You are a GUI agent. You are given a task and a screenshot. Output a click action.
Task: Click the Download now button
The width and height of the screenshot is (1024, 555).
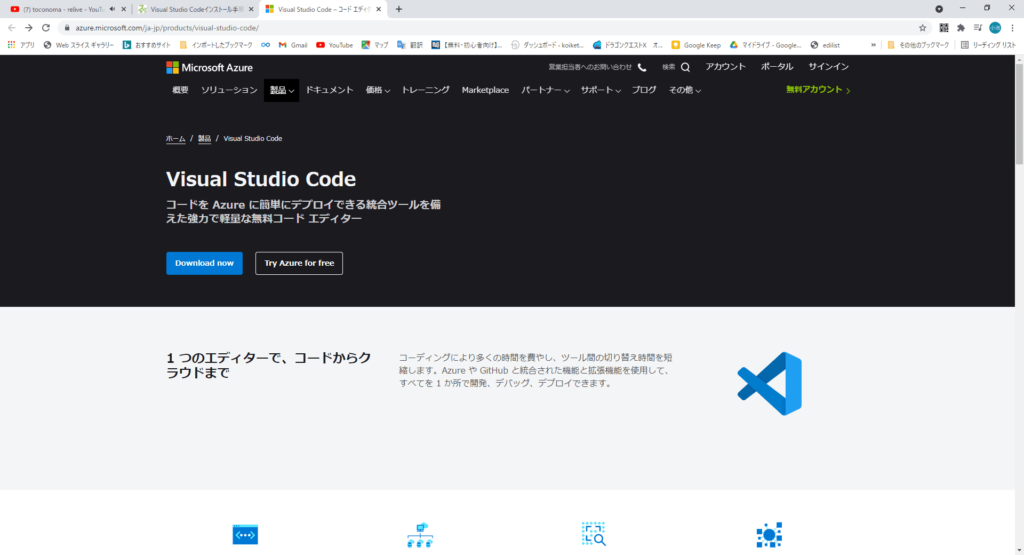(x=204, y=263)
